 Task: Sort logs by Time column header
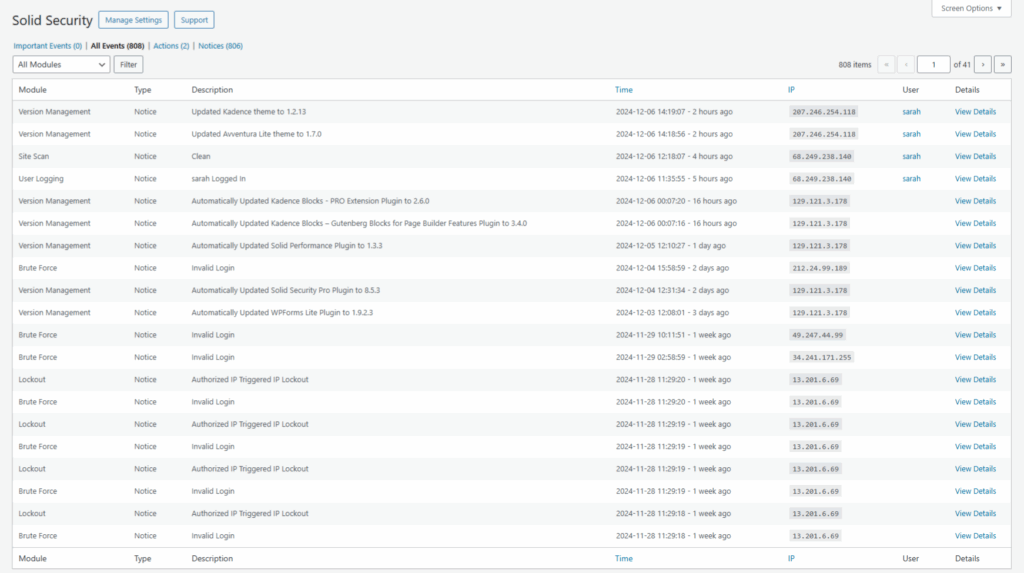[x=623, y=90]
